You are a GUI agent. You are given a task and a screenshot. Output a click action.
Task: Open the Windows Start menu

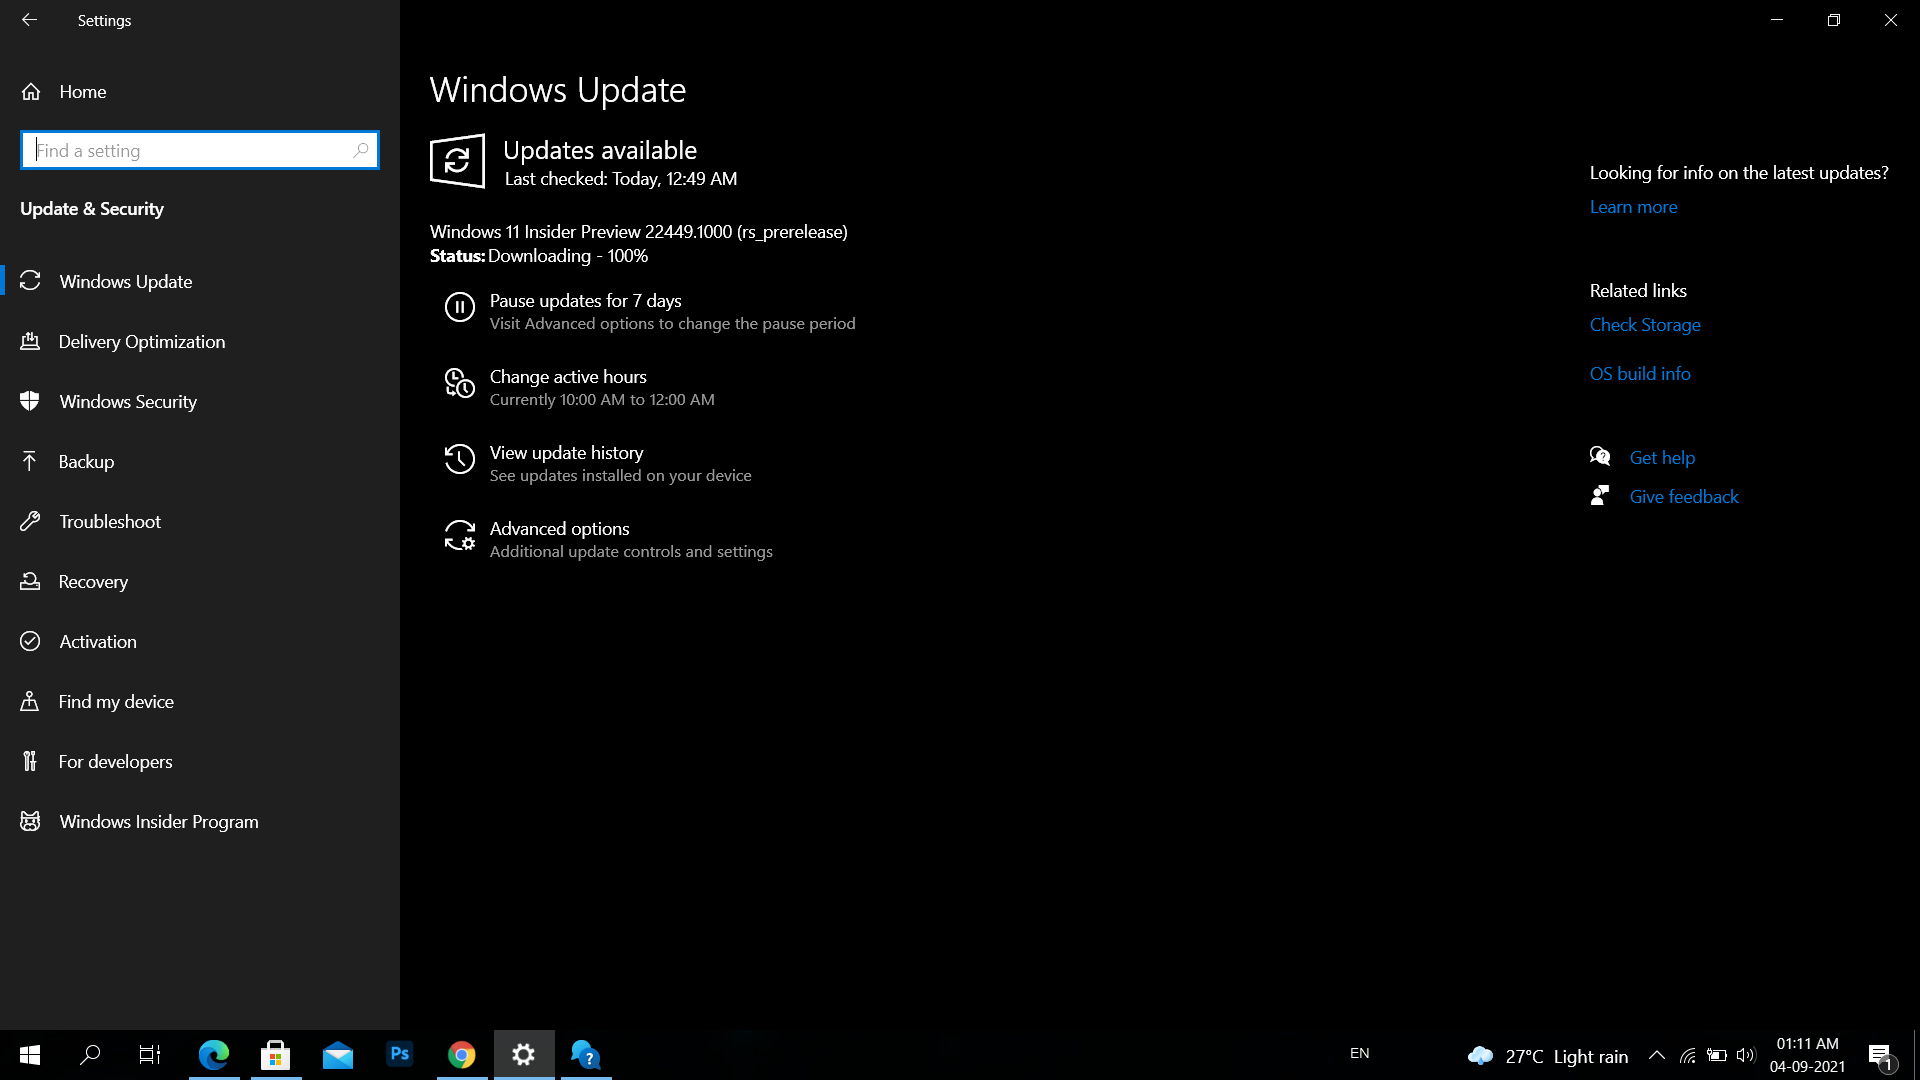click(30, 1055)
